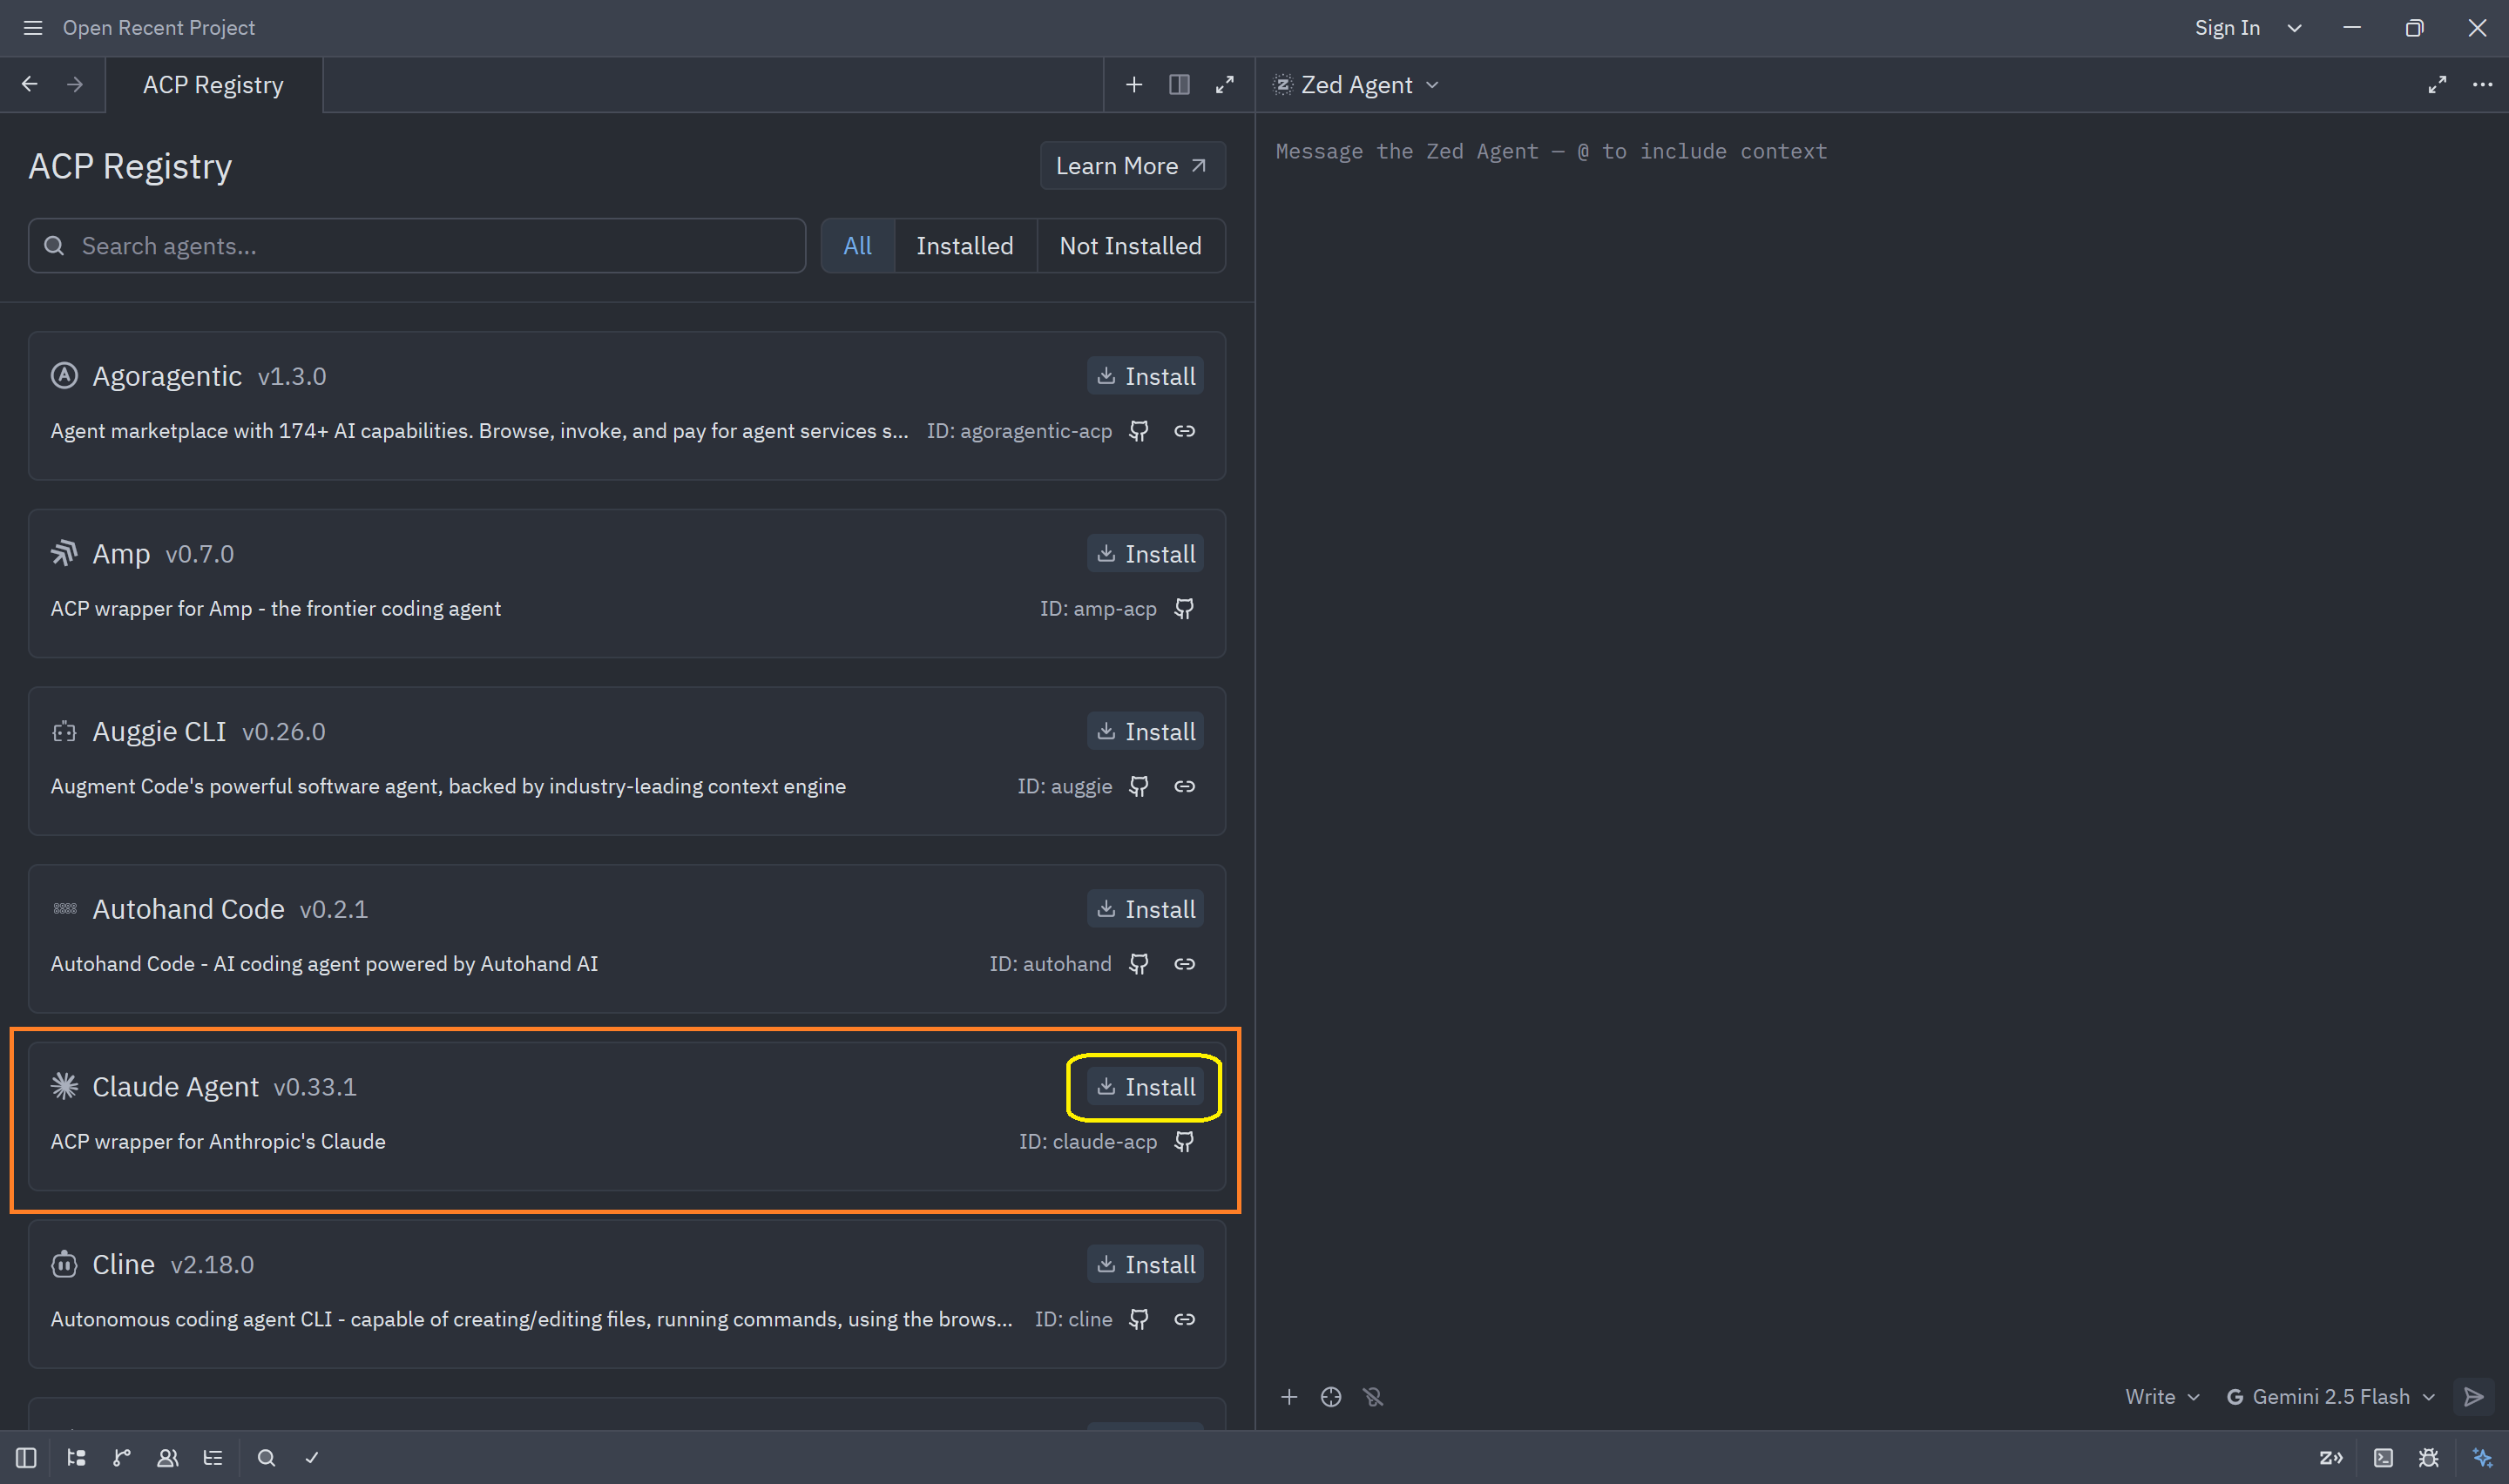Install the Agoragentic agent
2509x1484 pixels.
pos(1146,377)
